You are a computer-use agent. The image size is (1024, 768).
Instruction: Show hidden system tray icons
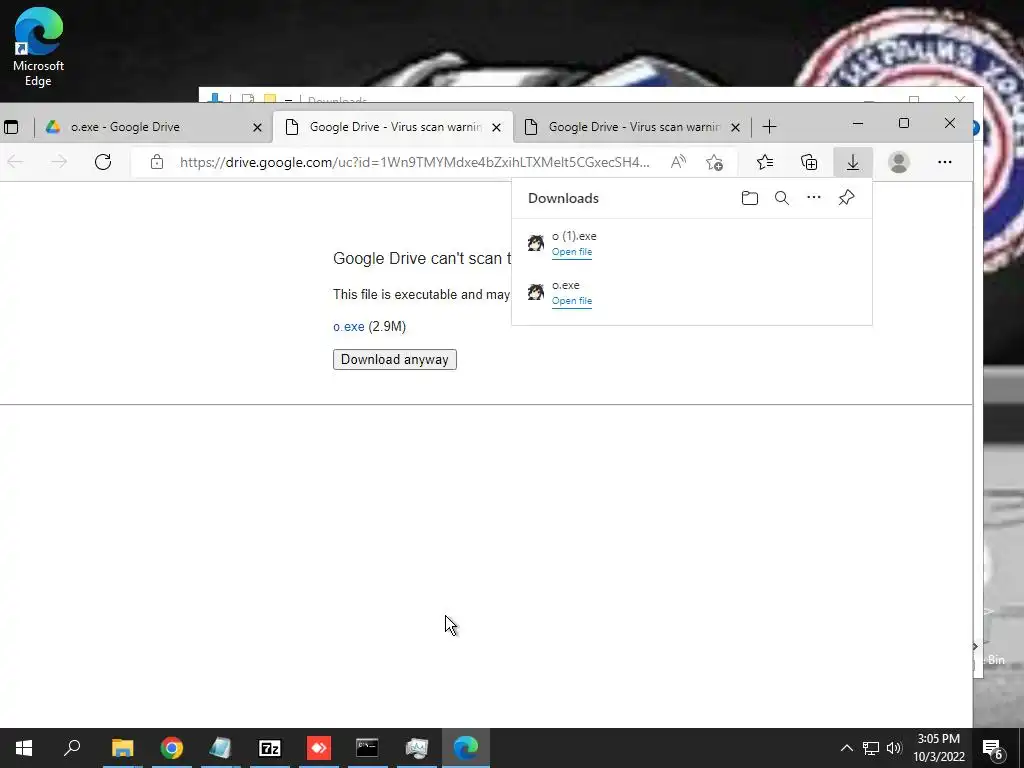(846, 748)
